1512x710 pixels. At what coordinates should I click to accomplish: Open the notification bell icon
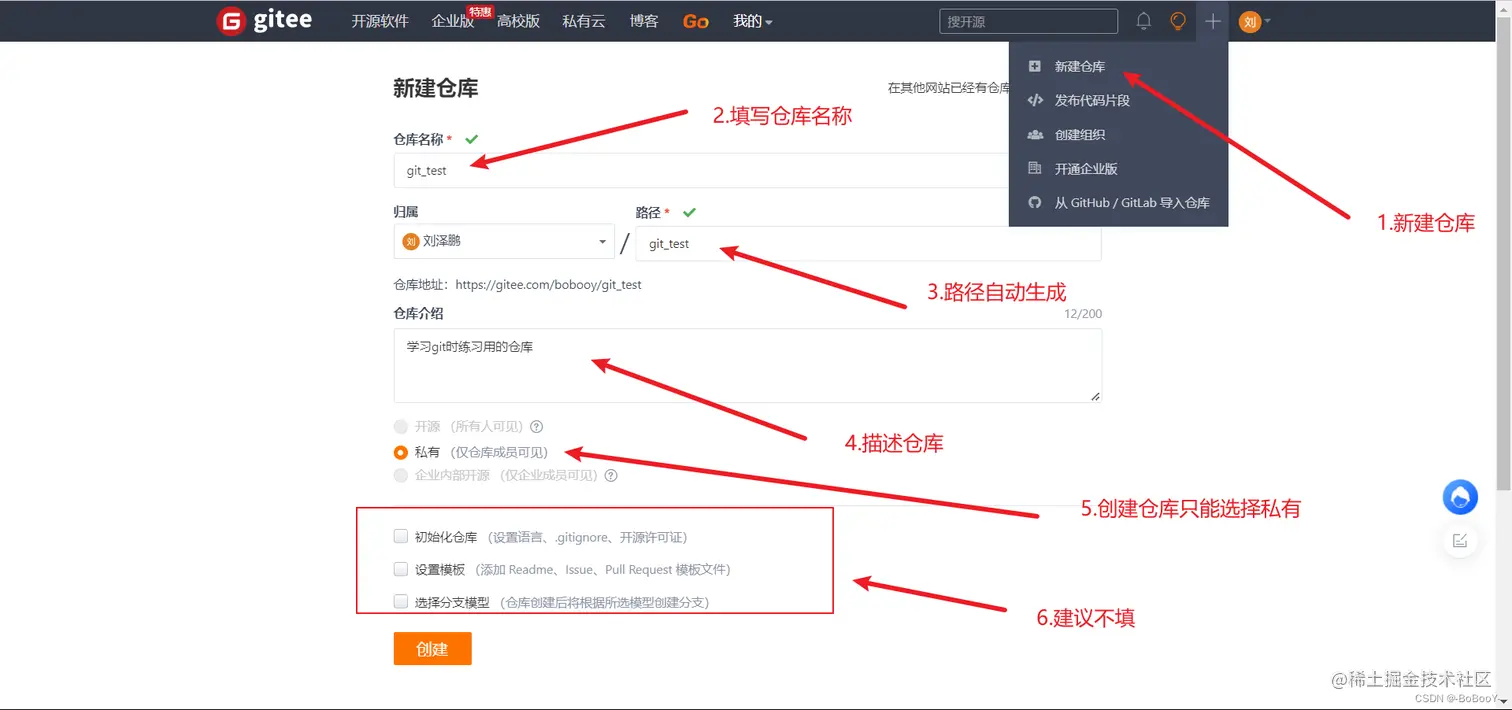(1143, 20)
